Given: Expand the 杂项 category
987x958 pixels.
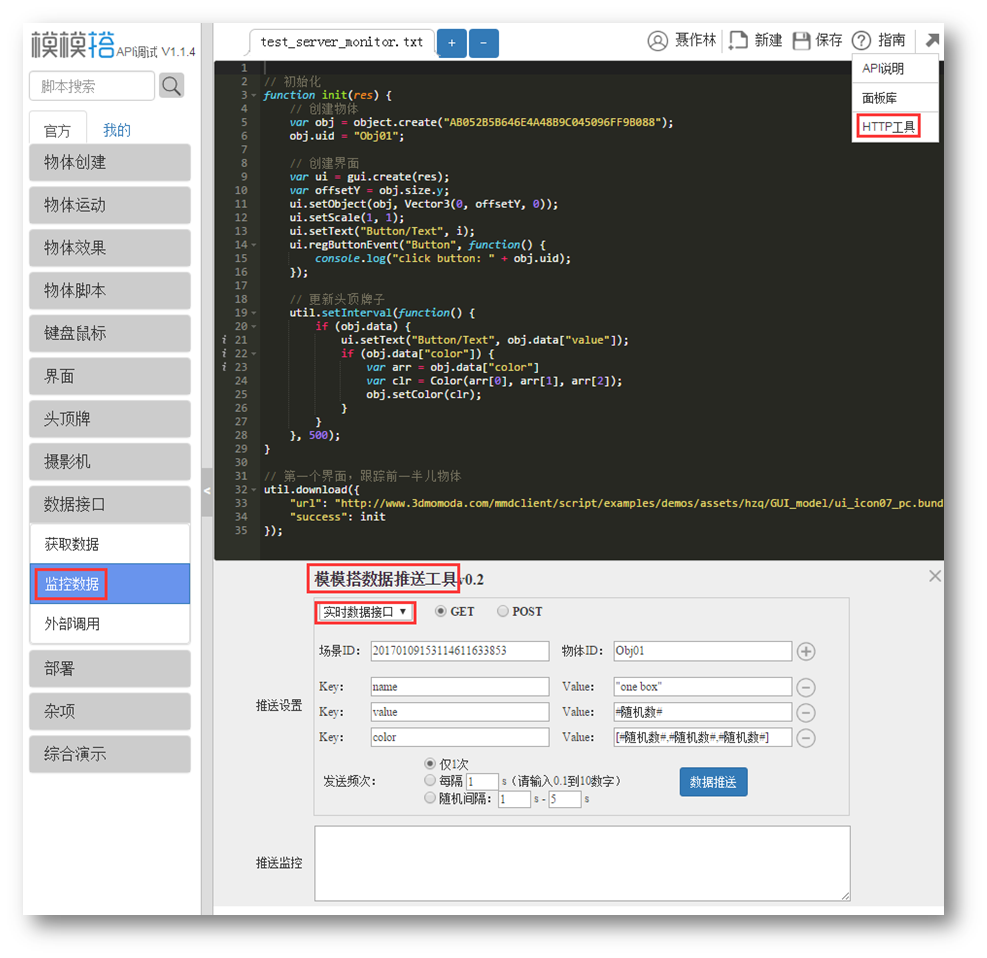Looking at the screenshot, I should pos(110,711).
